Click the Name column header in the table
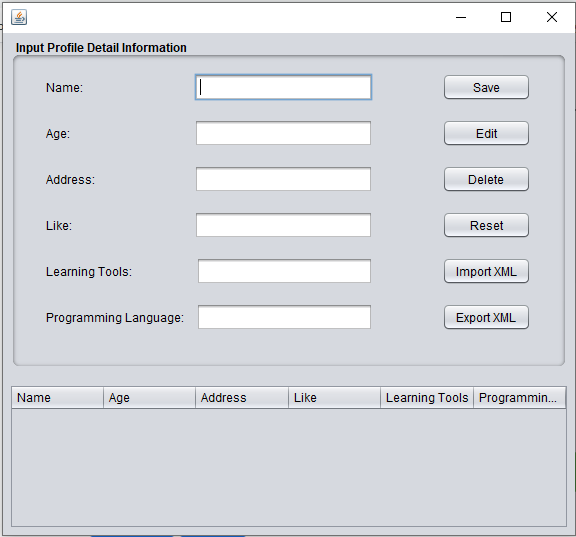The height and width of the screenshot is (537, 576). pyautogui.click(x=58, y=397)
